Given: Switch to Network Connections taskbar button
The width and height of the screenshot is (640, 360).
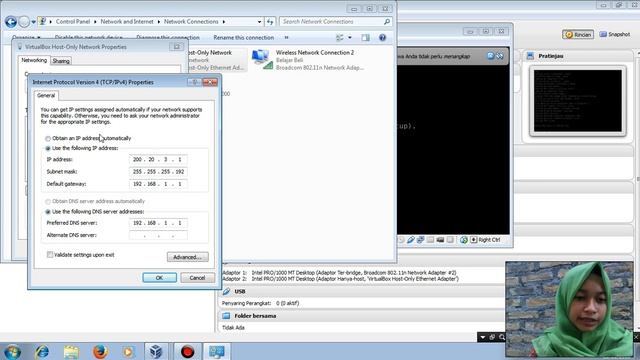Looking at the screenshot, I should [x=217, y=351].
